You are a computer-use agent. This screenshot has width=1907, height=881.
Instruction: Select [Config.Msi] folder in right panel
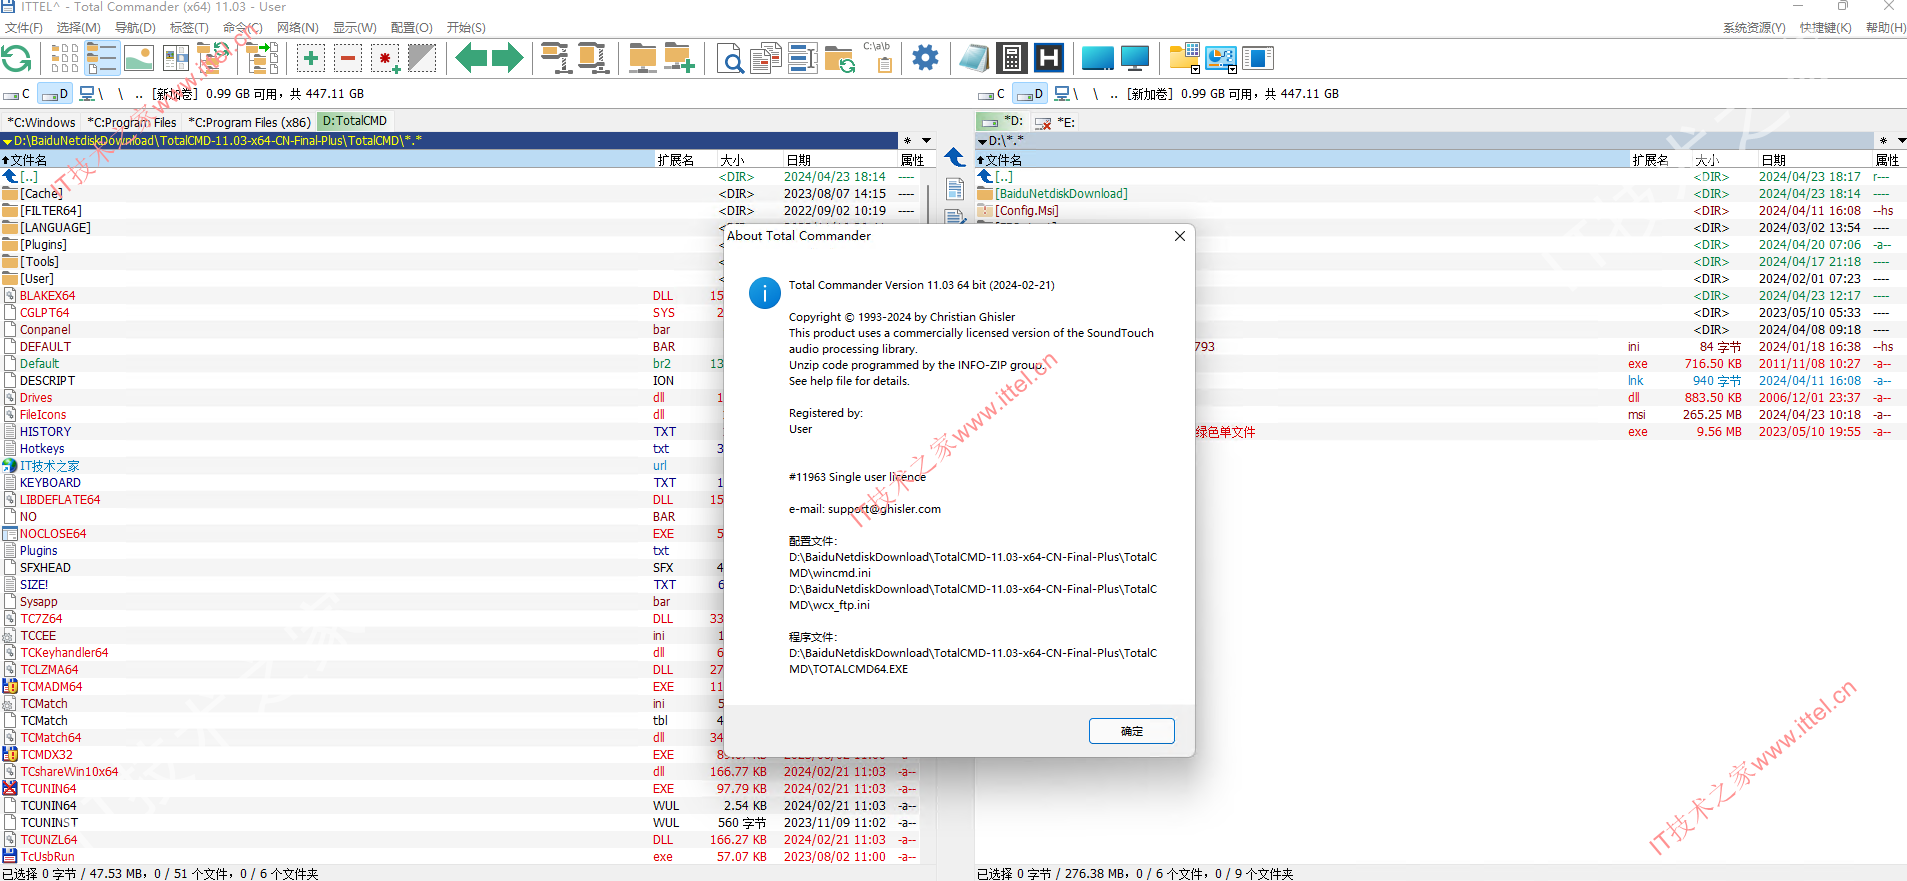click(x=1026, y=211)
